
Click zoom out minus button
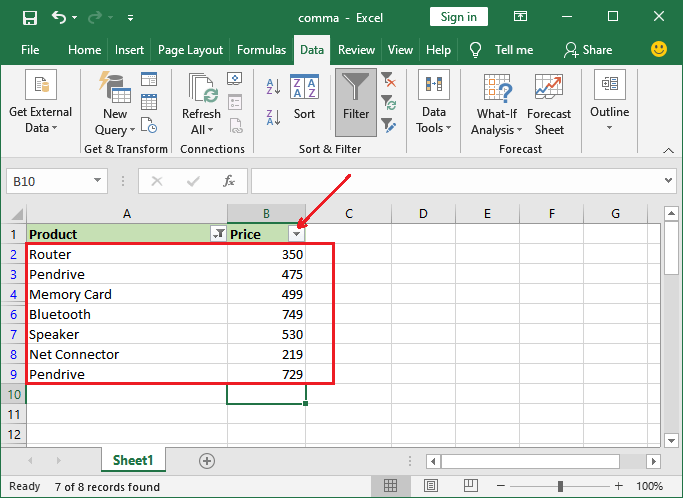[501, 486]
